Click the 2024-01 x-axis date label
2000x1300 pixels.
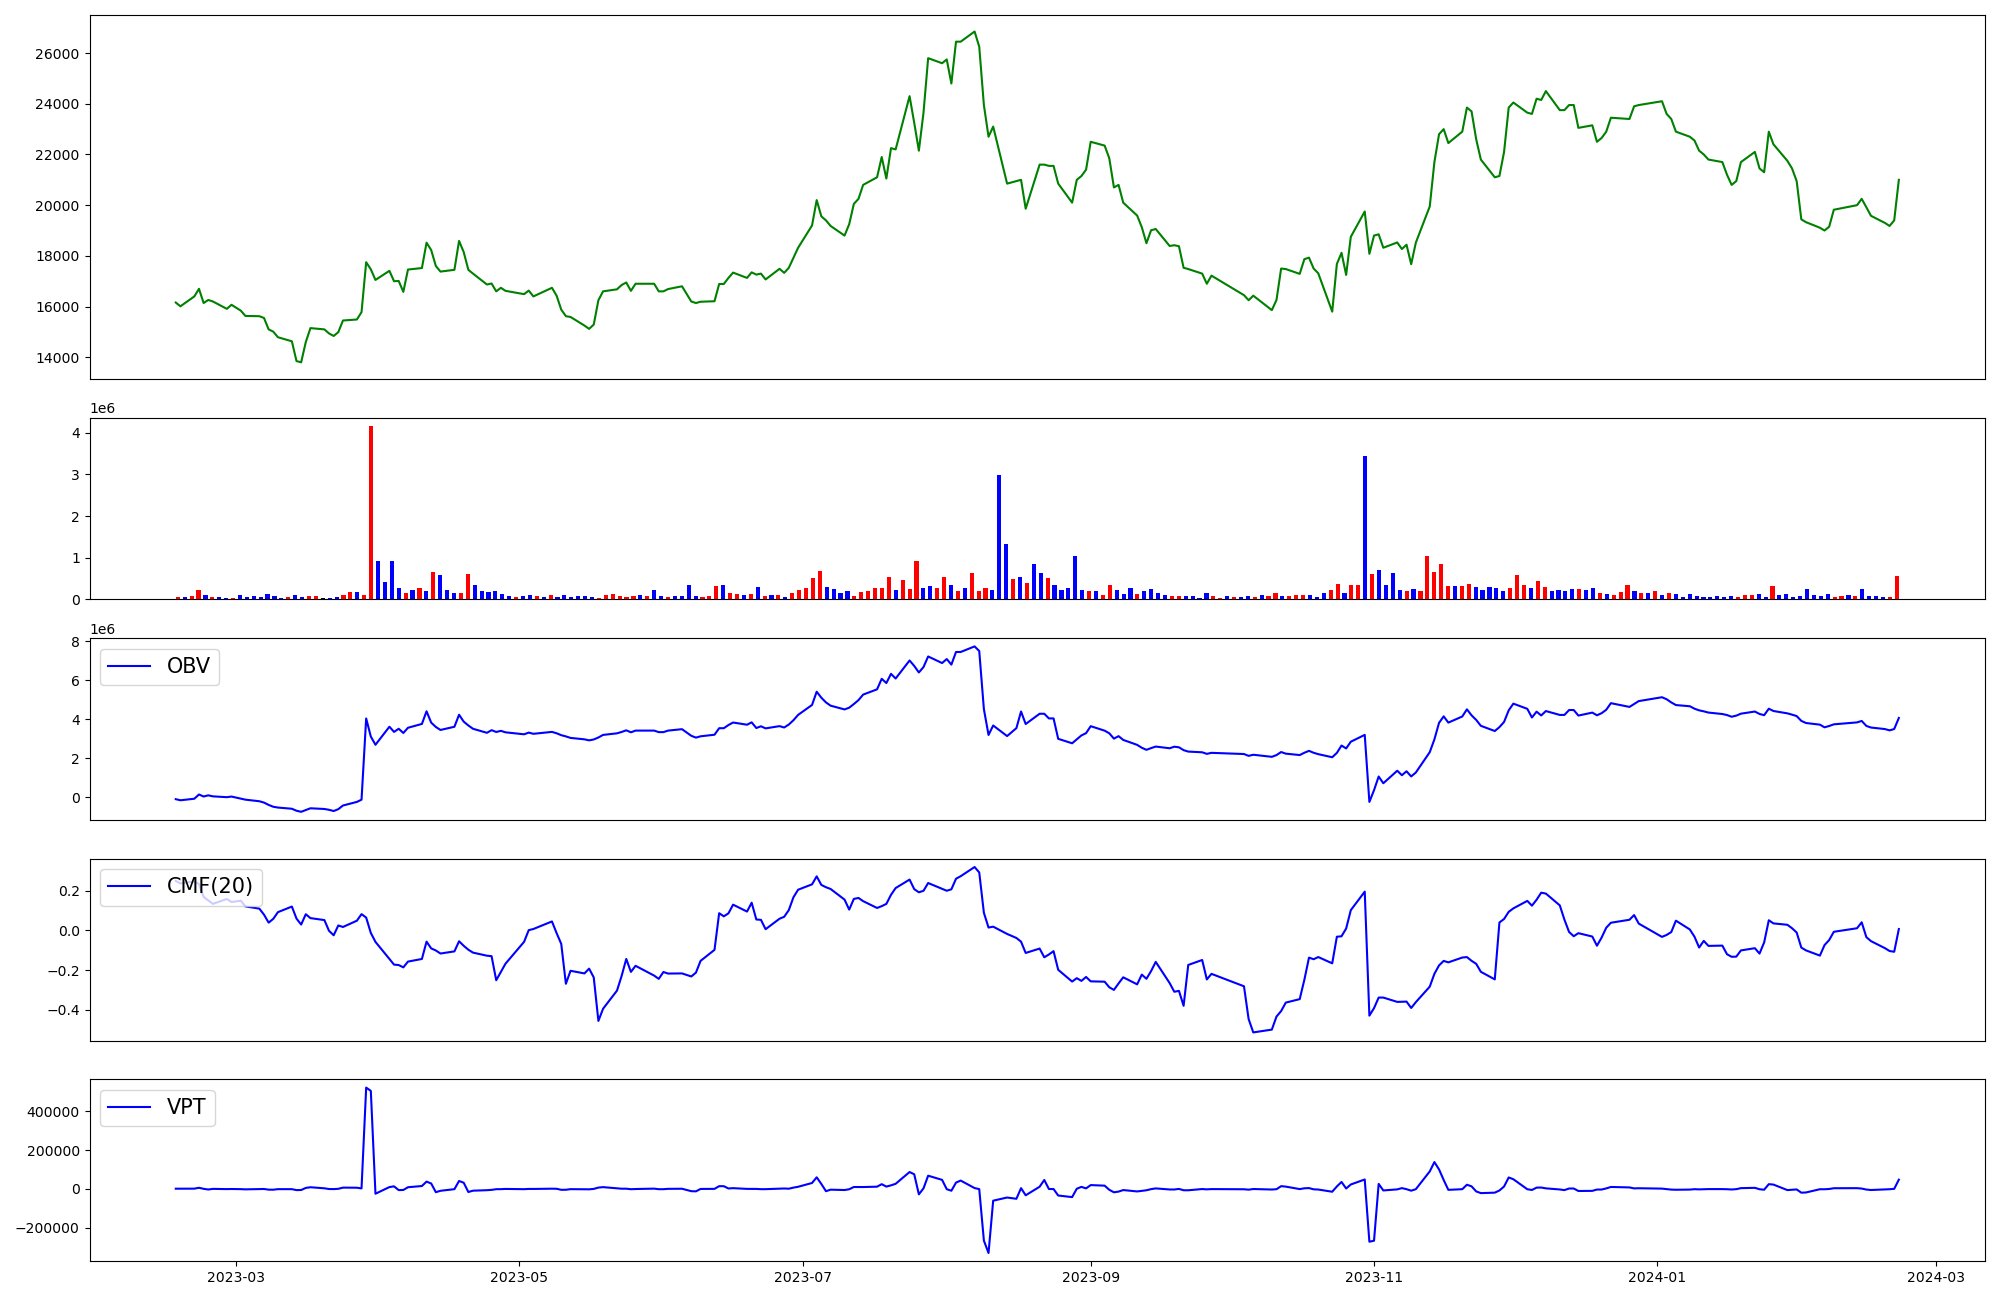(x=1658, y=1277)
